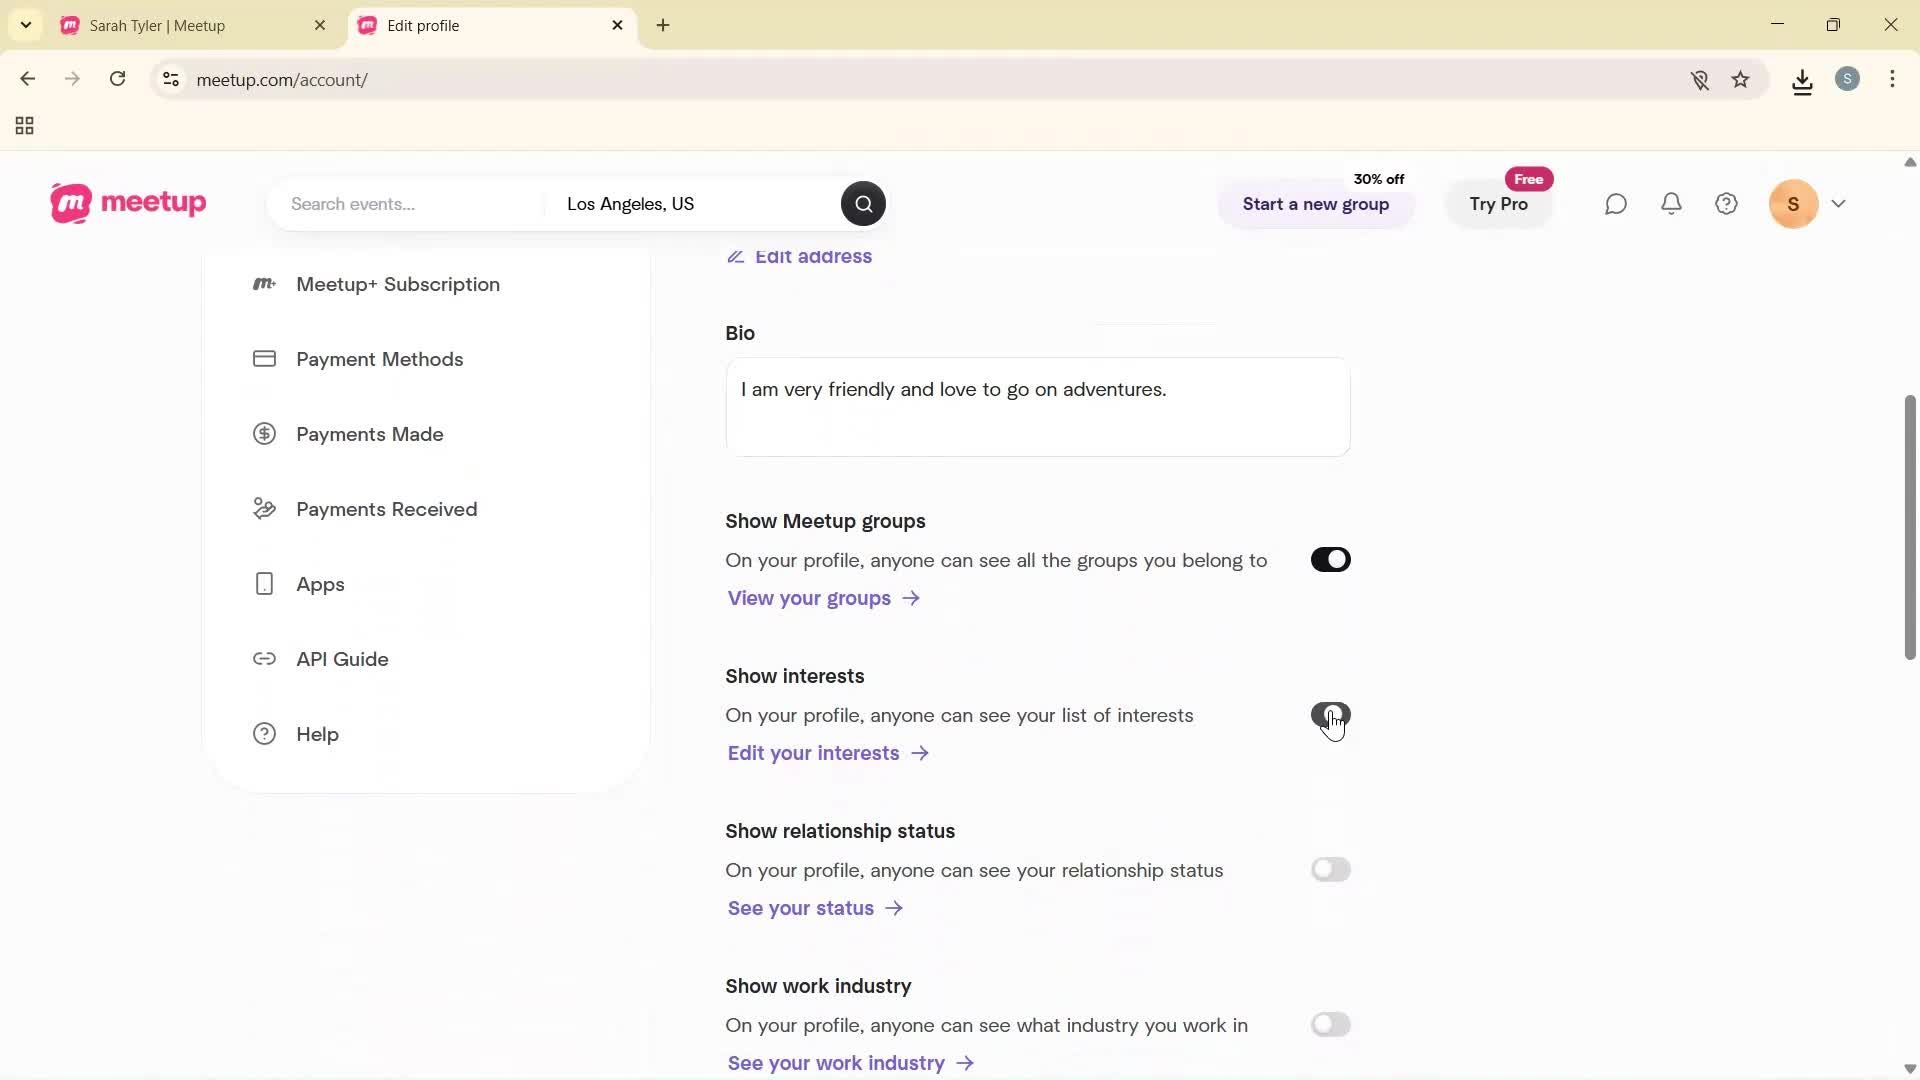Click inside the Bio text field
Screen dimensions: 1920x1080
click(x=1037, y=405)
